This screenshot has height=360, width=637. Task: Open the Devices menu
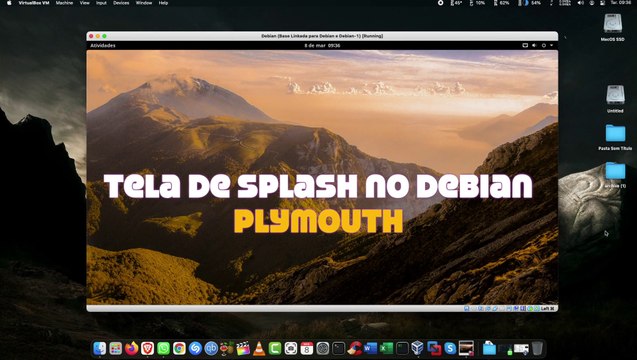point(121,3)
